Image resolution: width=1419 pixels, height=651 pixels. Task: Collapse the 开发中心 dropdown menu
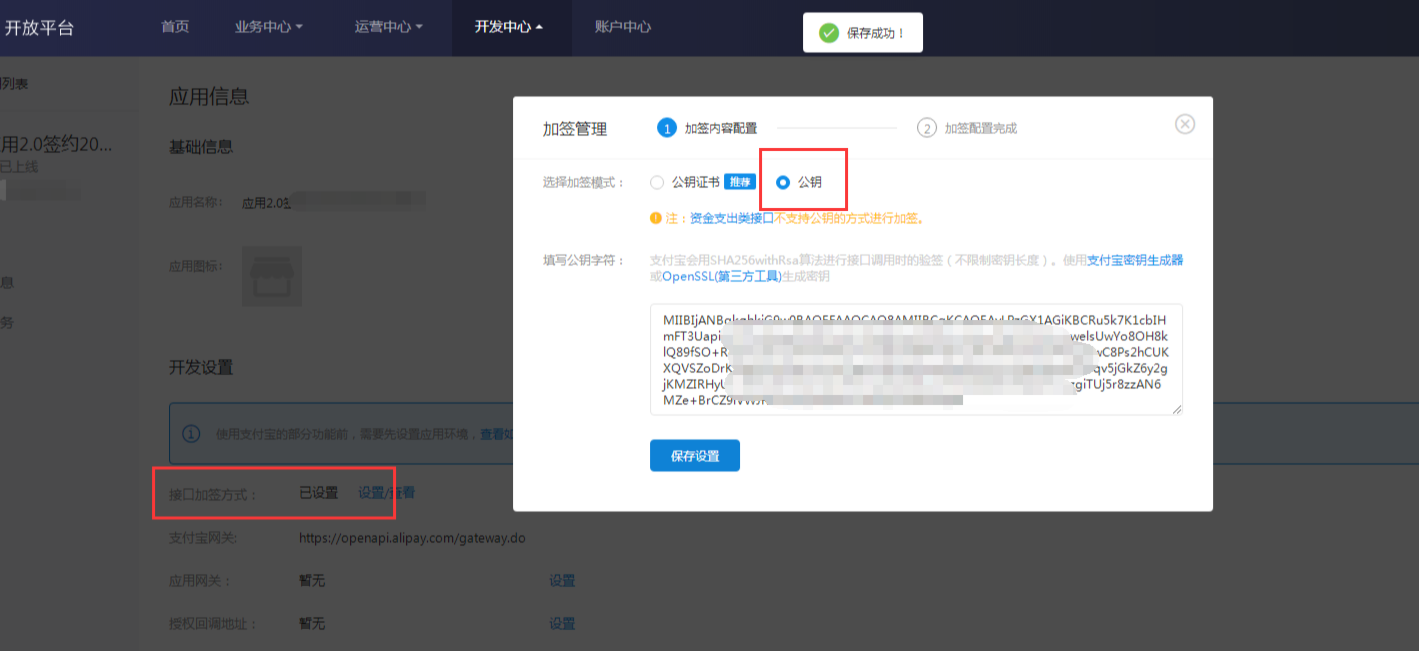click(509, 27)
